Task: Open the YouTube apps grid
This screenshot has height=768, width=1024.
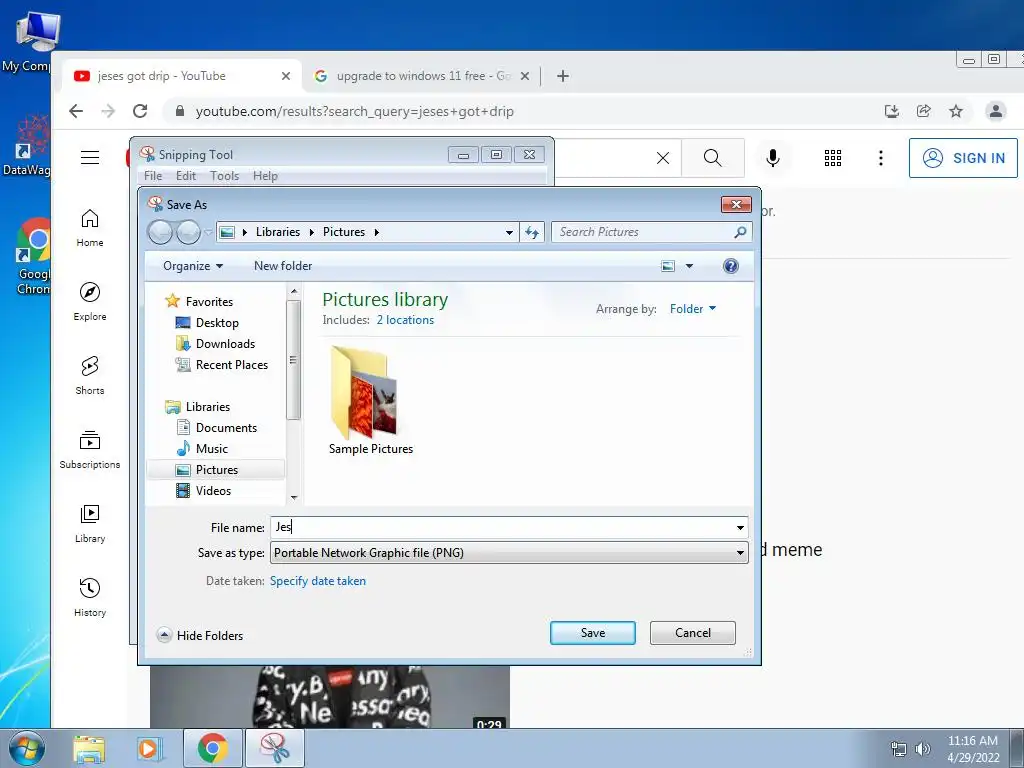Action: pyautogui.click(x=833, y=158)
